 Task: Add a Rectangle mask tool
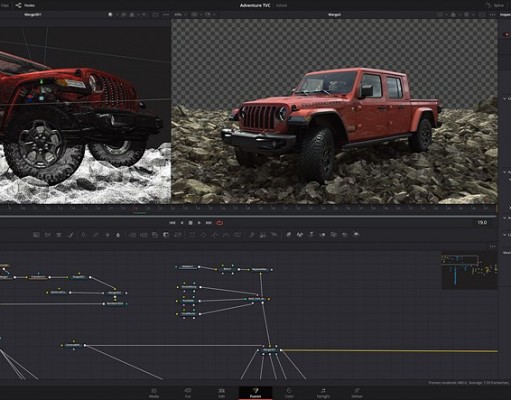192,235
